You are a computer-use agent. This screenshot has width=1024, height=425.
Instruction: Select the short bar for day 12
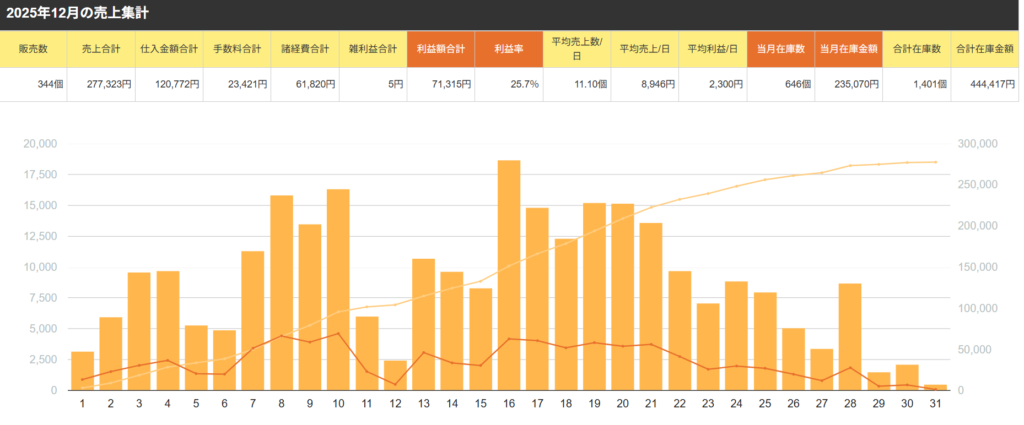point(395,375)
